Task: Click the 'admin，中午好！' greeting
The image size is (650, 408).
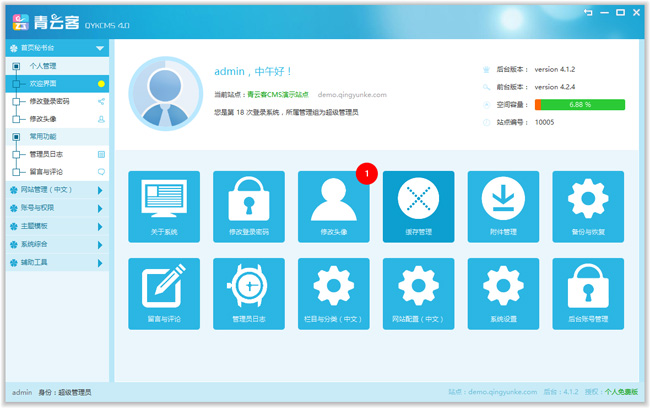Action: [253, 71]
